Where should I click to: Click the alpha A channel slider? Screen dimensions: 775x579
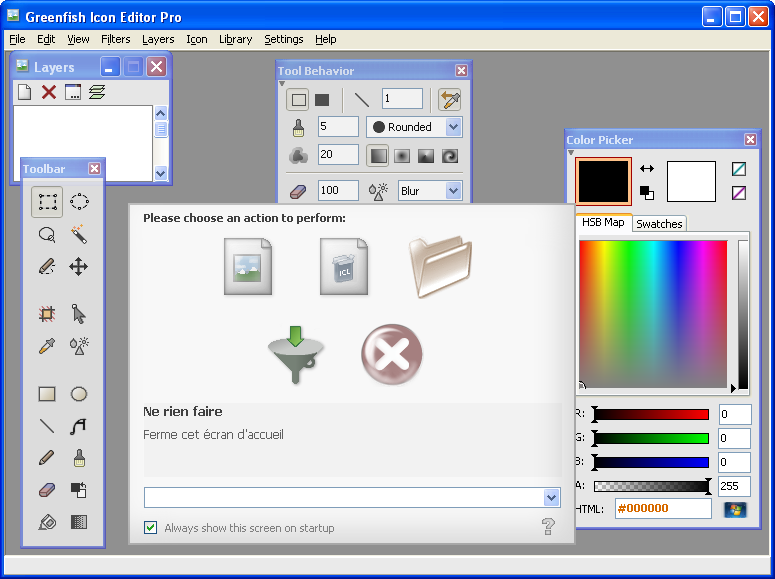click(x=652, y=486)
